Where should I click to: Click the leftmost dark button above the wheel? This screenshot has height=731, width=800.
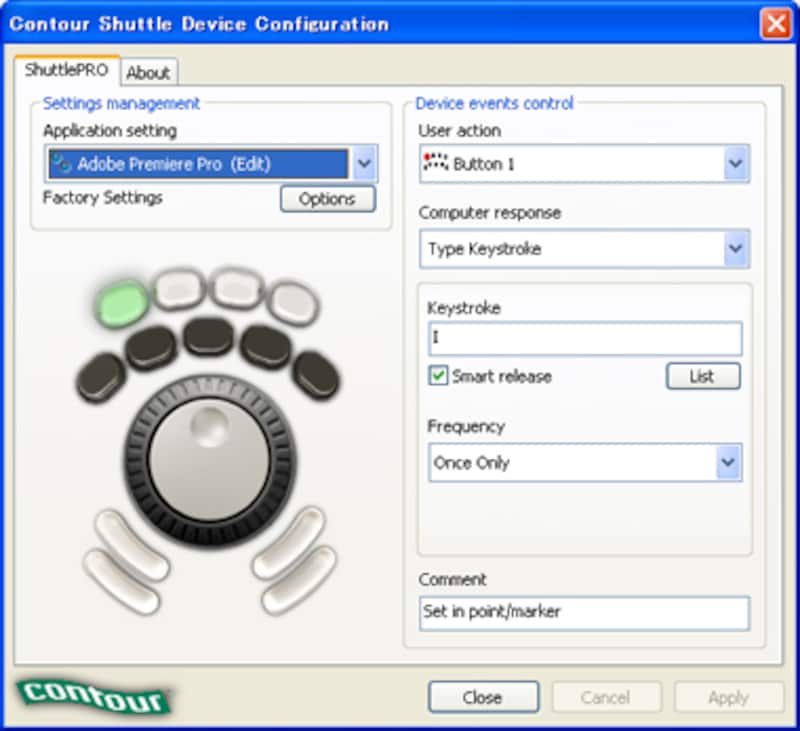[x=101, y=377]
